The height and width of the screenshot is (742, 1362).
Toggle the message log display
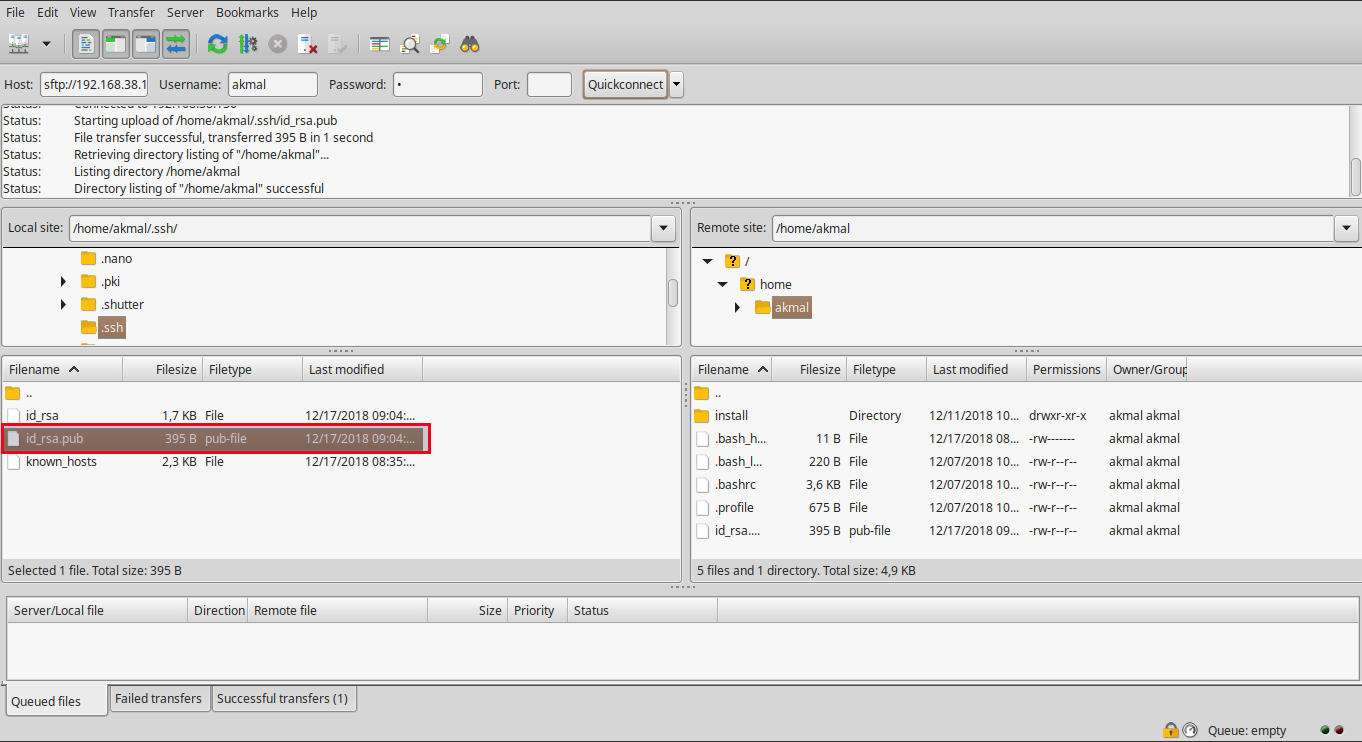click(87, 44)
